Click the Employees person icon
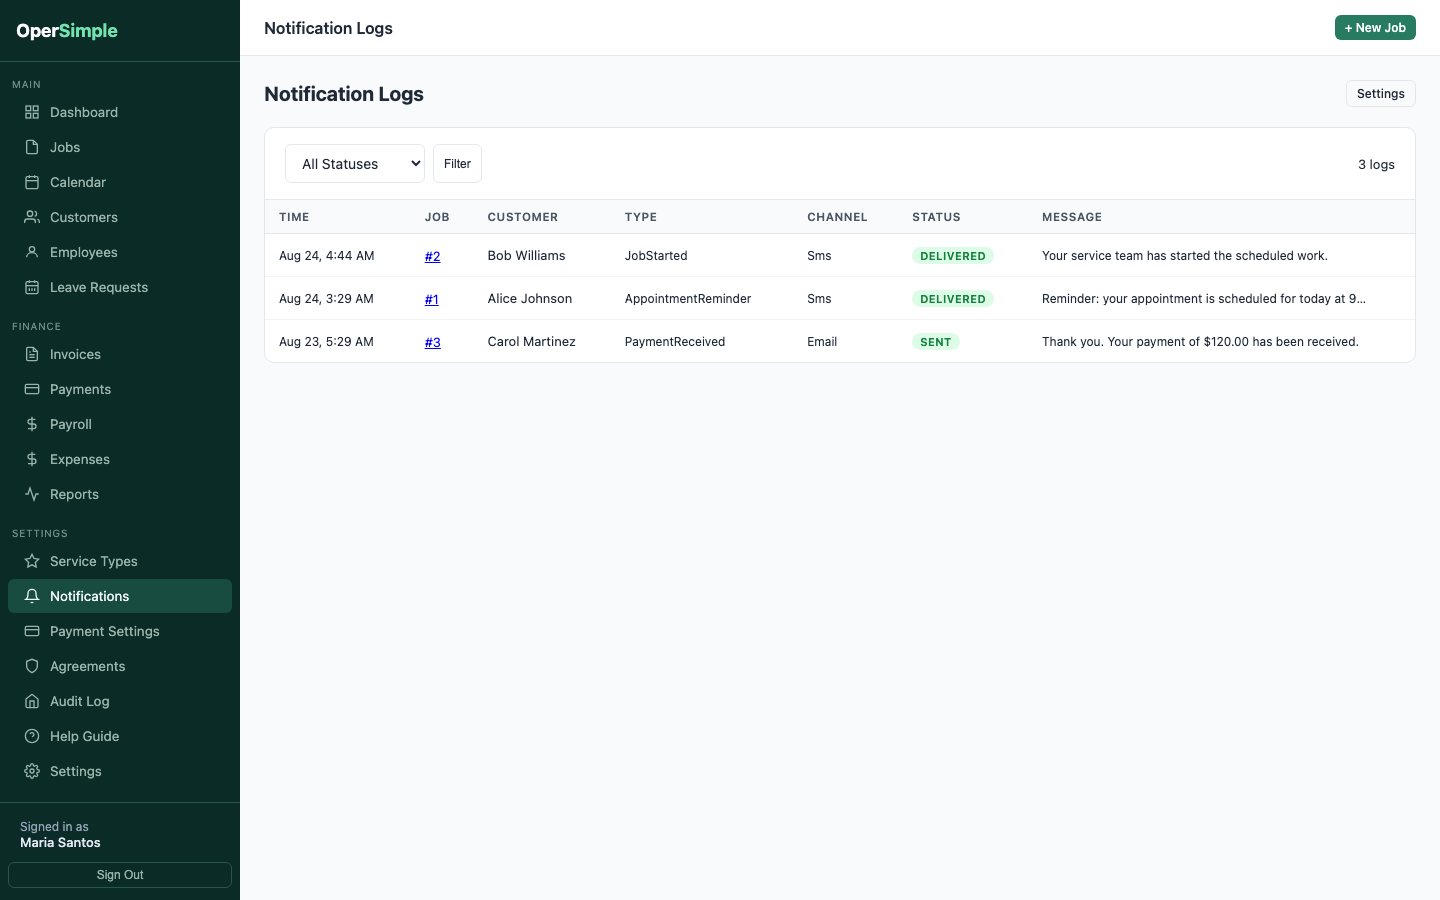Viewport: 1440px width, 900px height. point(32,252)
